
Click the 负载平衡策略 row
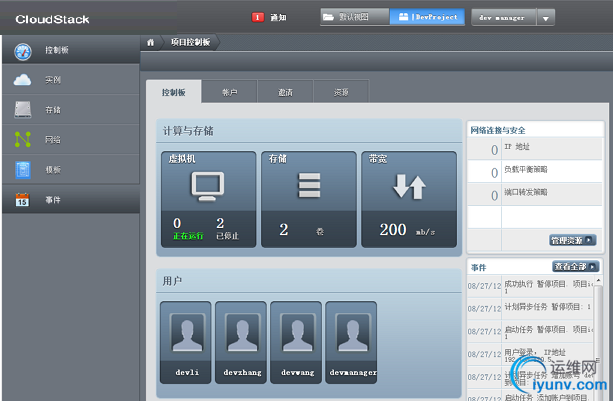pos(534,171)
